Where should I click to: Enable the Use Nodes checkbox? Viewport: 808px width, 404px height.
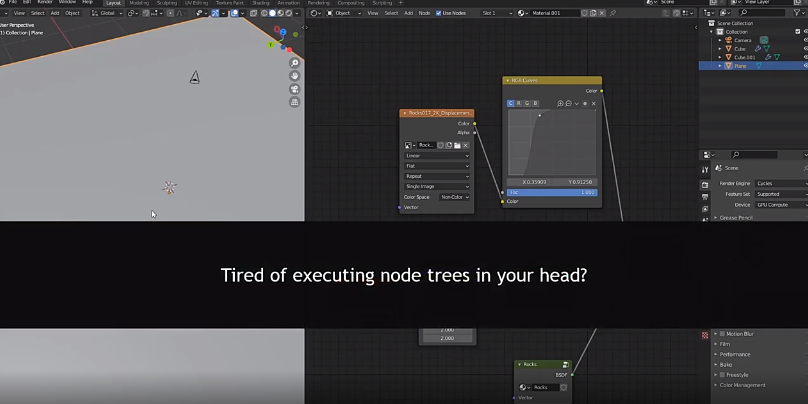(x=438, y=13)
